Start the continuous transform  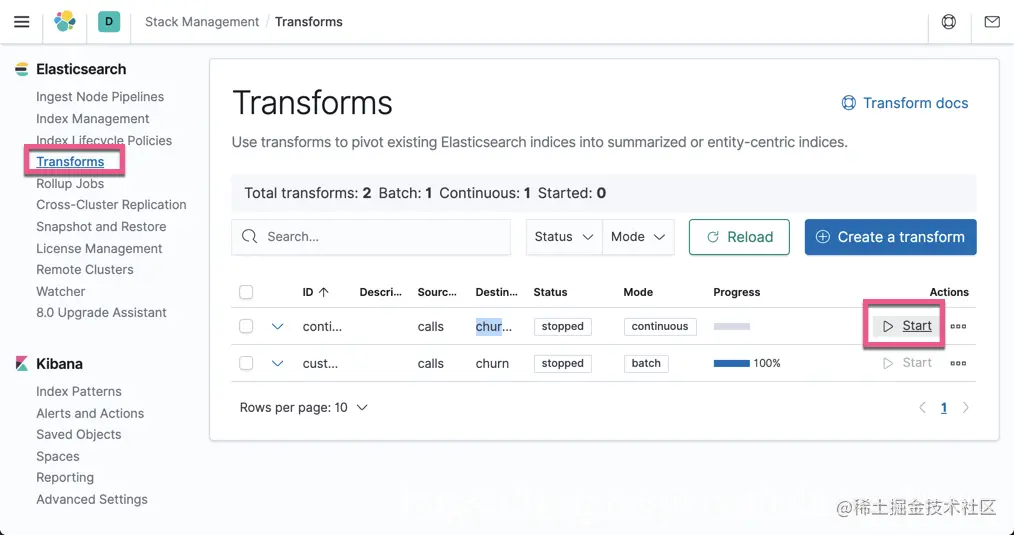click(x=907, y=326)
